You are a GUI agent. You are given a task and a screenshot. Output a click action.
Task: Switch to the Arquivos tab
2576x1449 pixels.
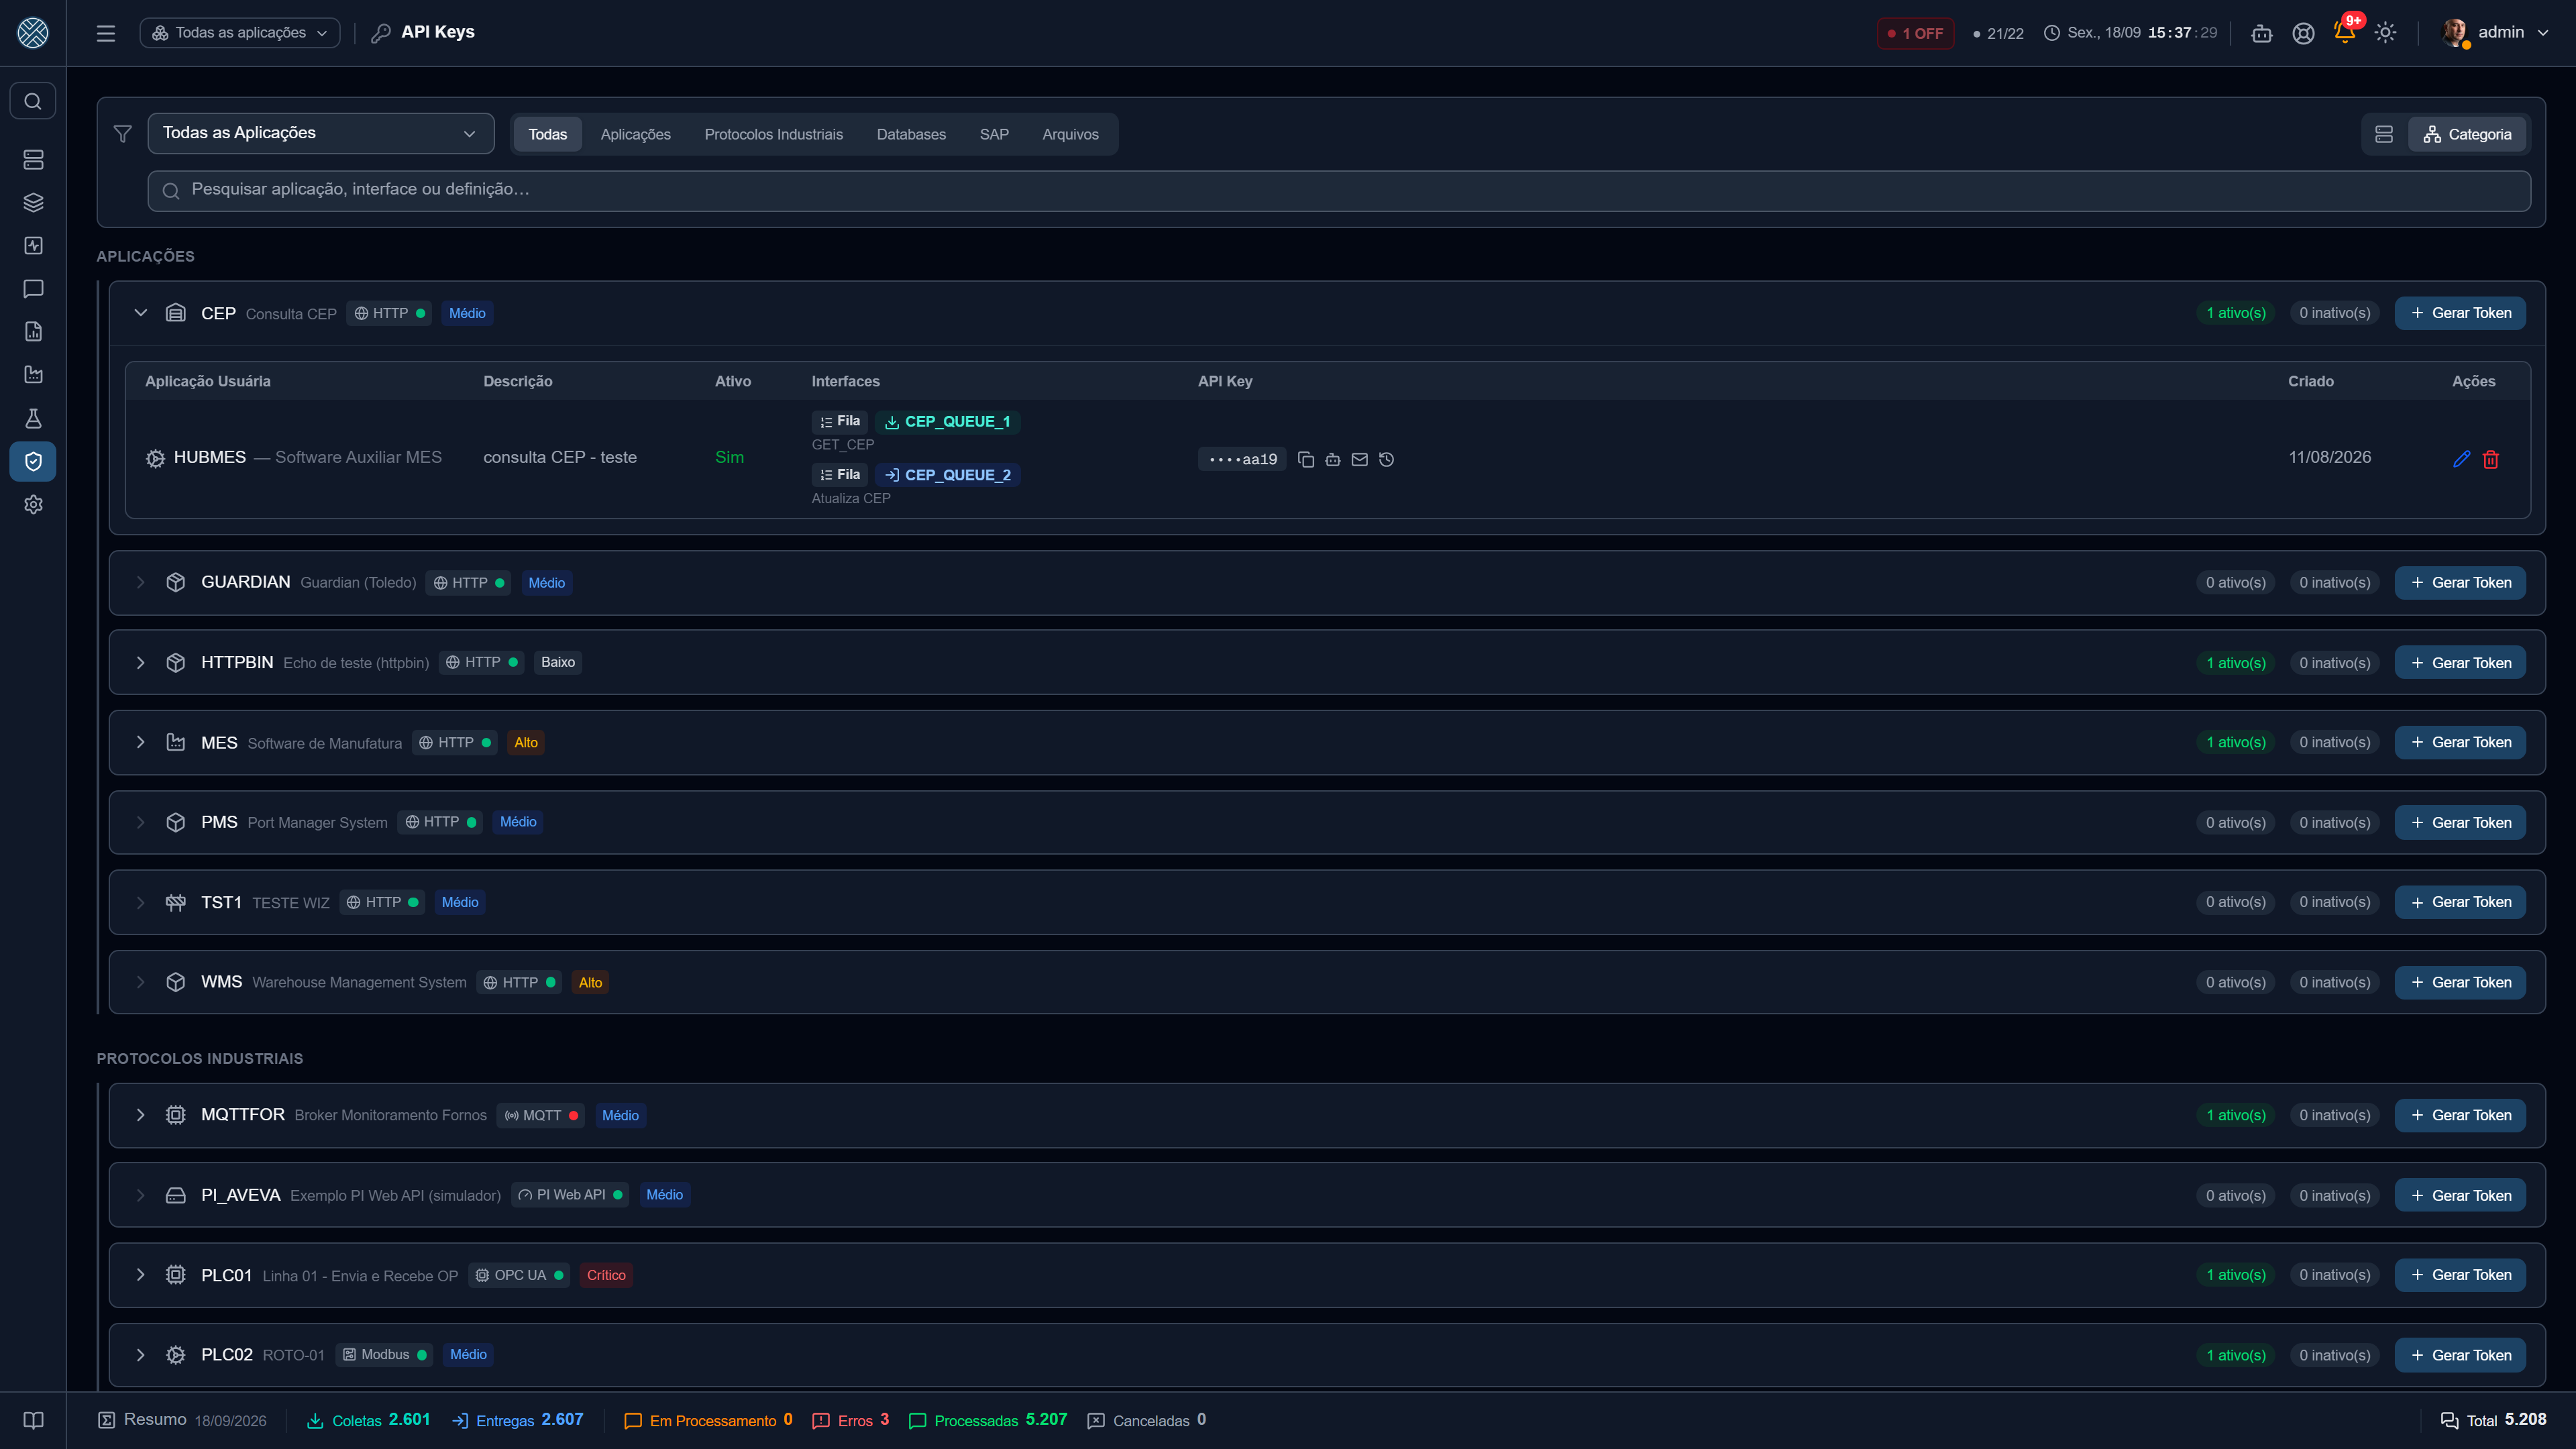point(1070,134)
